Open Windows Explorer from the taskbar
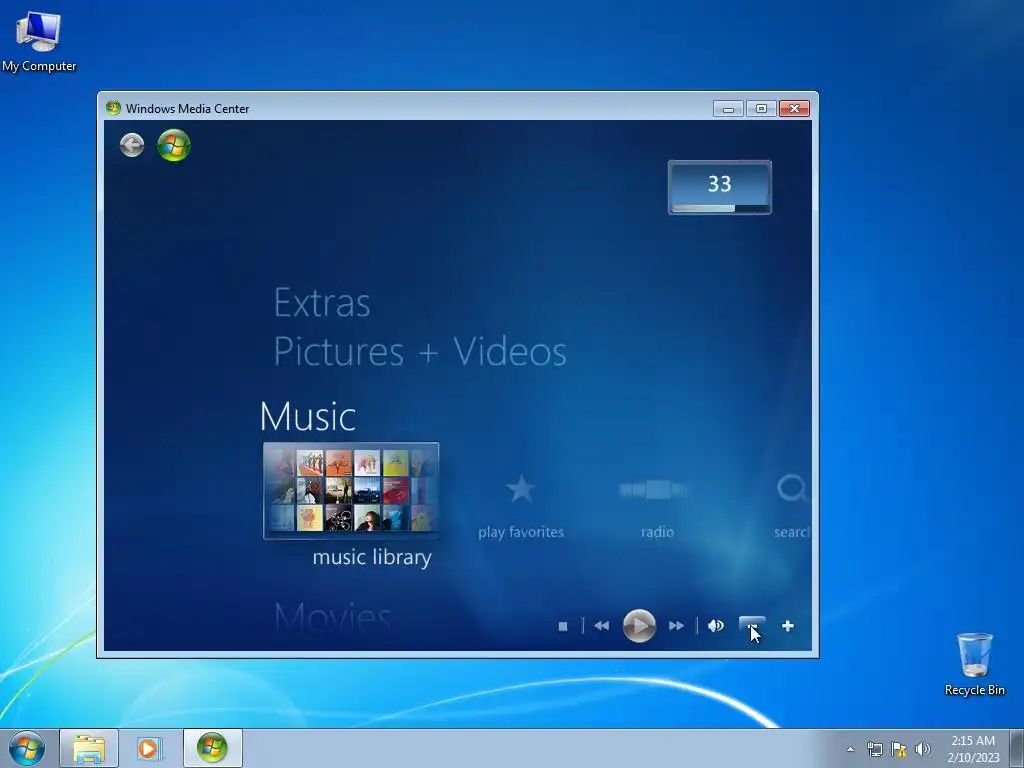Image resolution: width=1024 pixels, height=768 pixels. tap(89, 748)
